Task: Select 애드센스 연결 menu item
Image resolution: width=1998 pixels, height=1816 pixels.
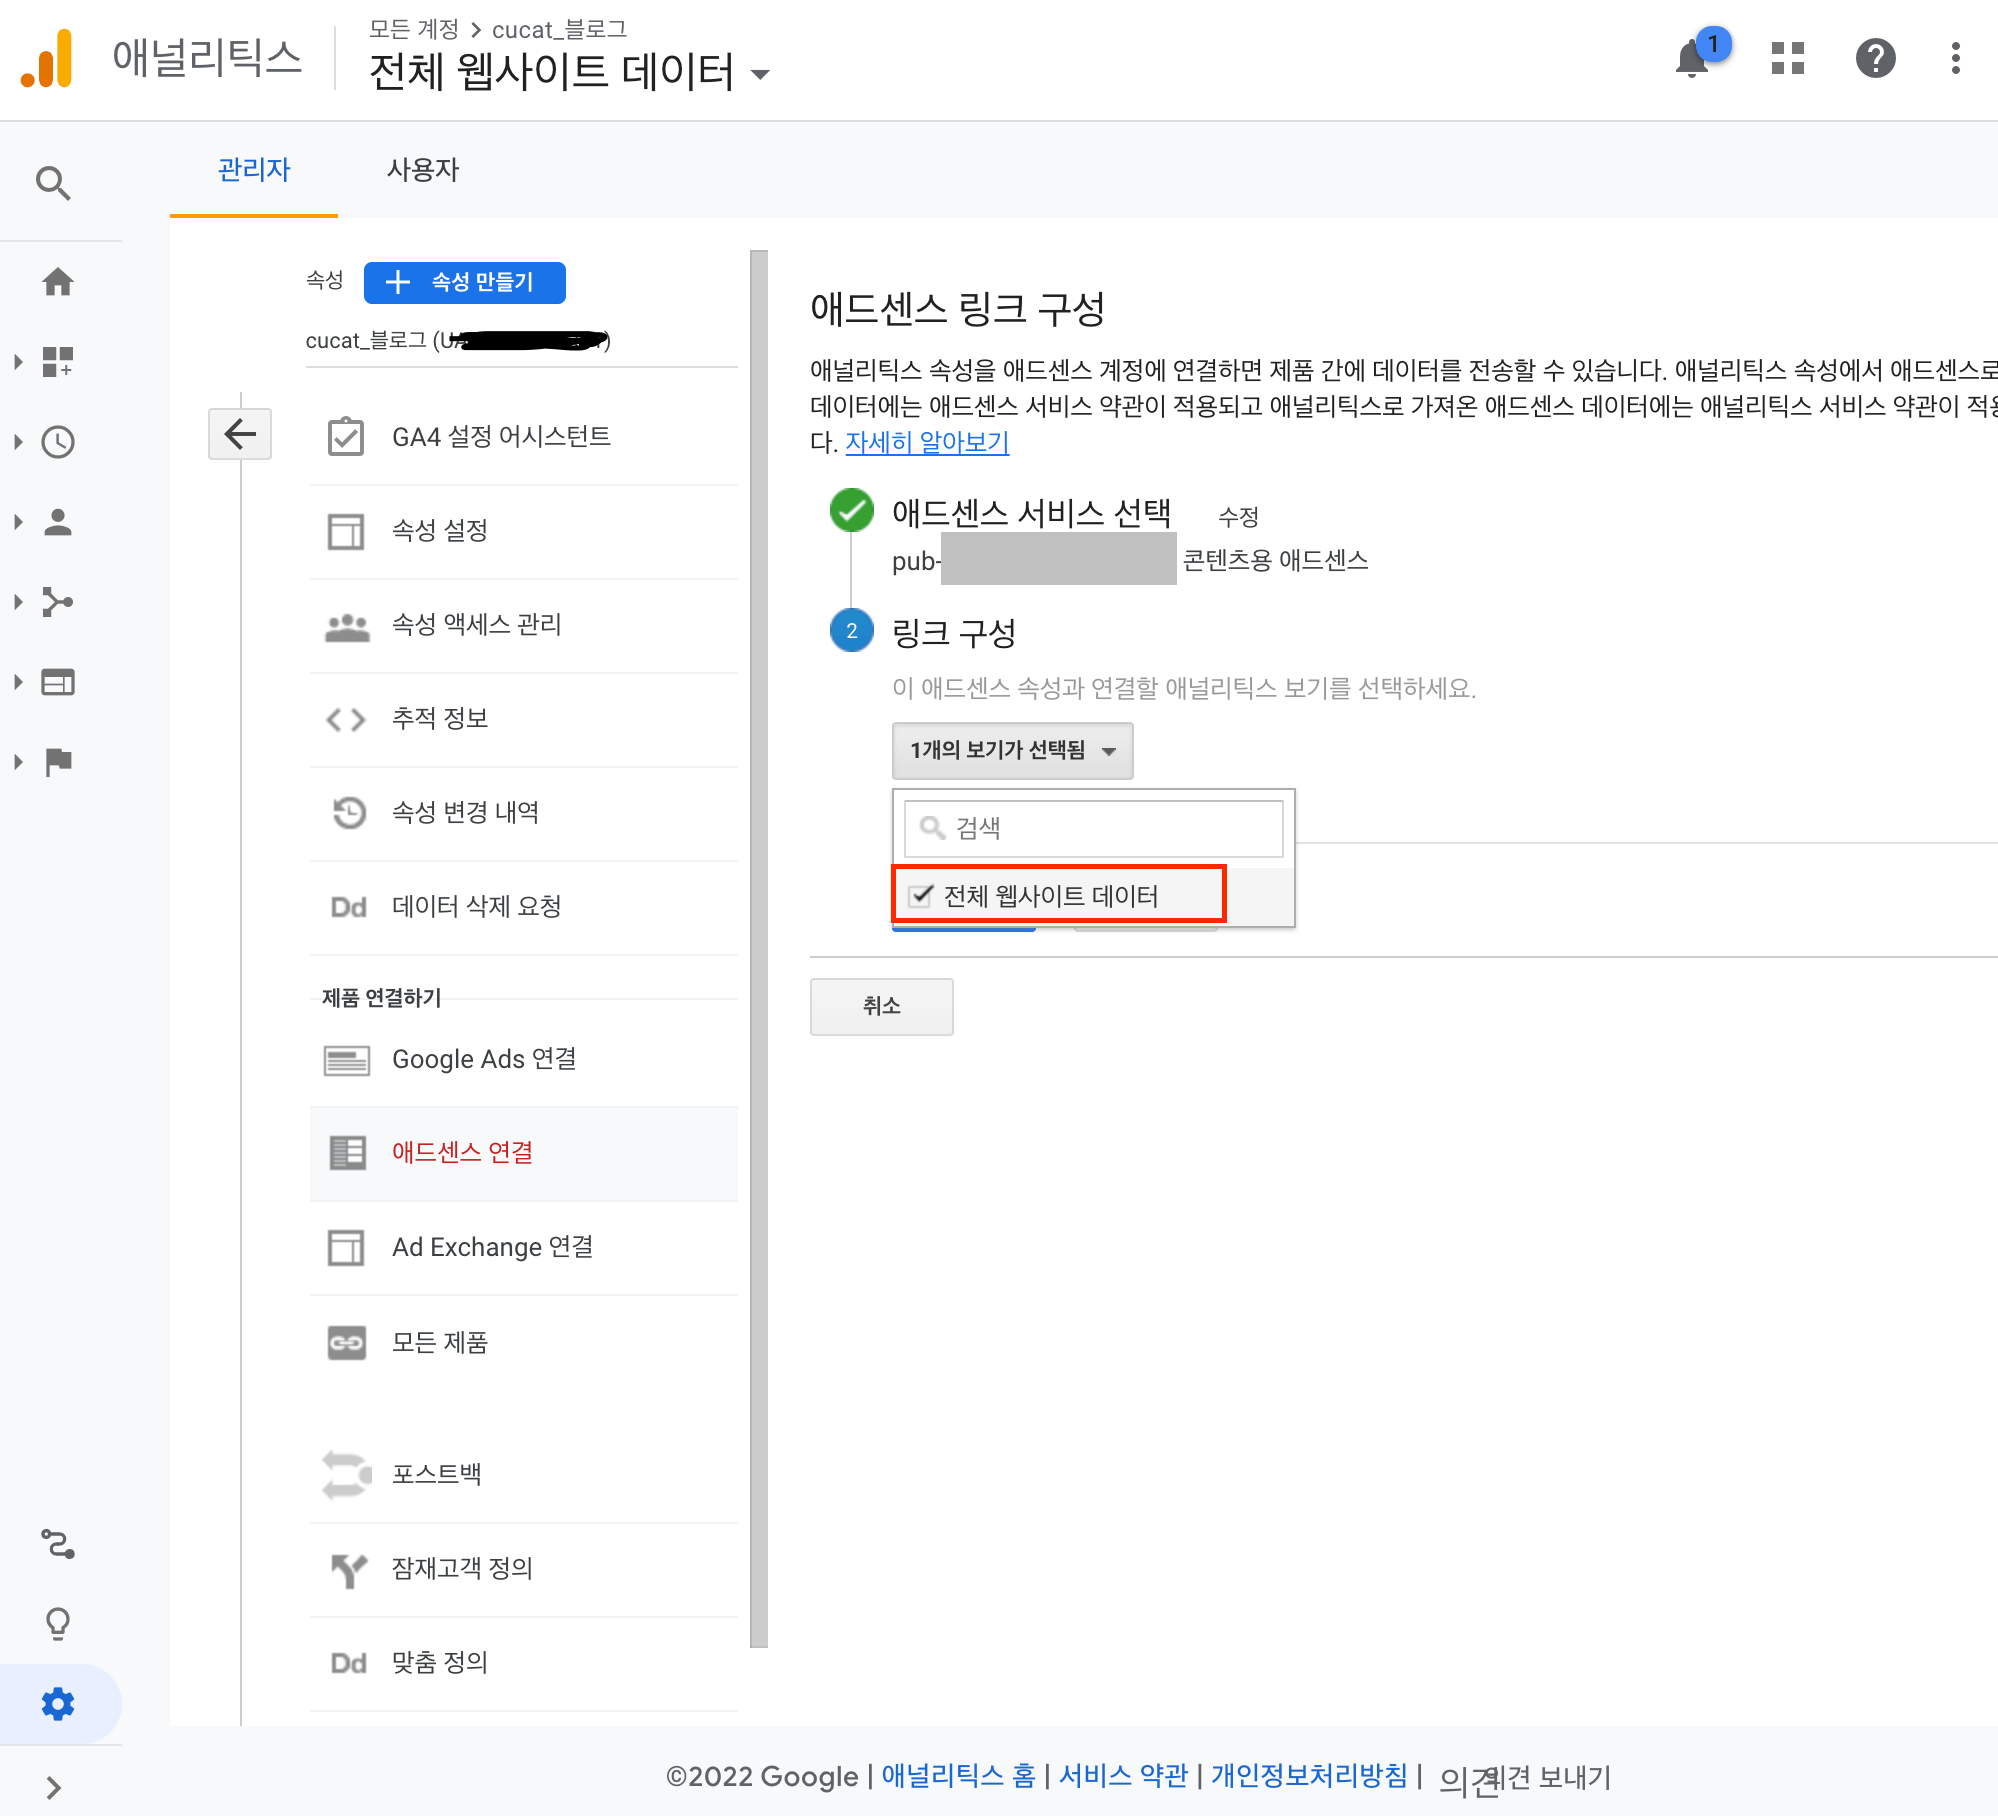Action: (524, 1153)
